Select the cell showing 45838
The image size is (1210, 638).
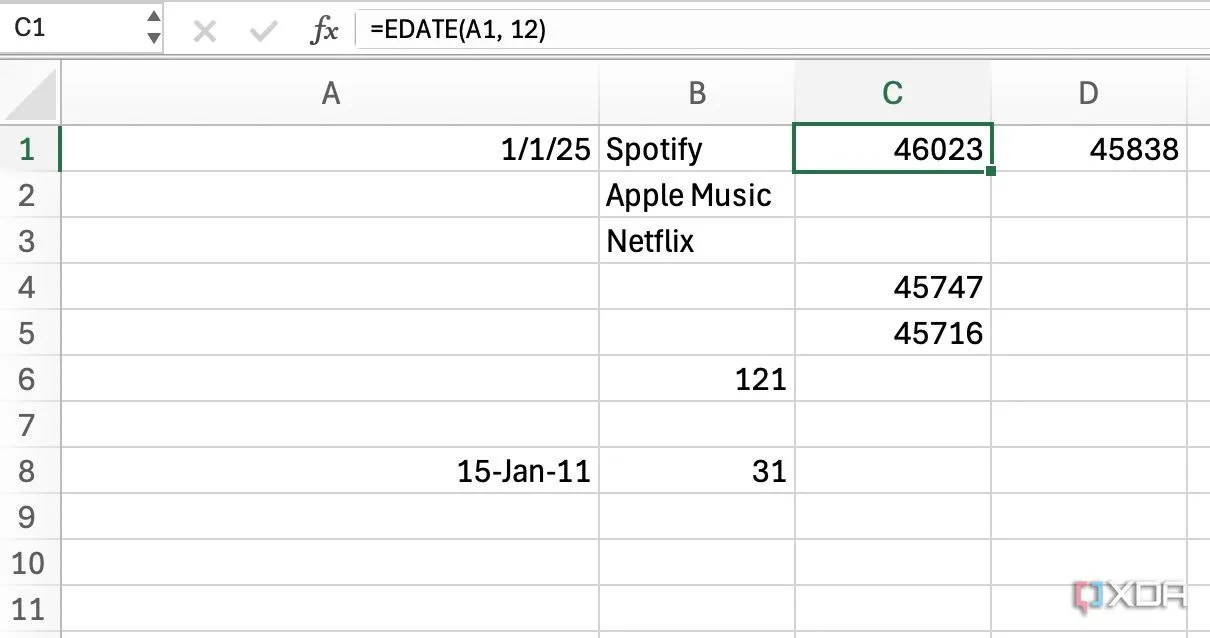click(x=1088, y=150)
